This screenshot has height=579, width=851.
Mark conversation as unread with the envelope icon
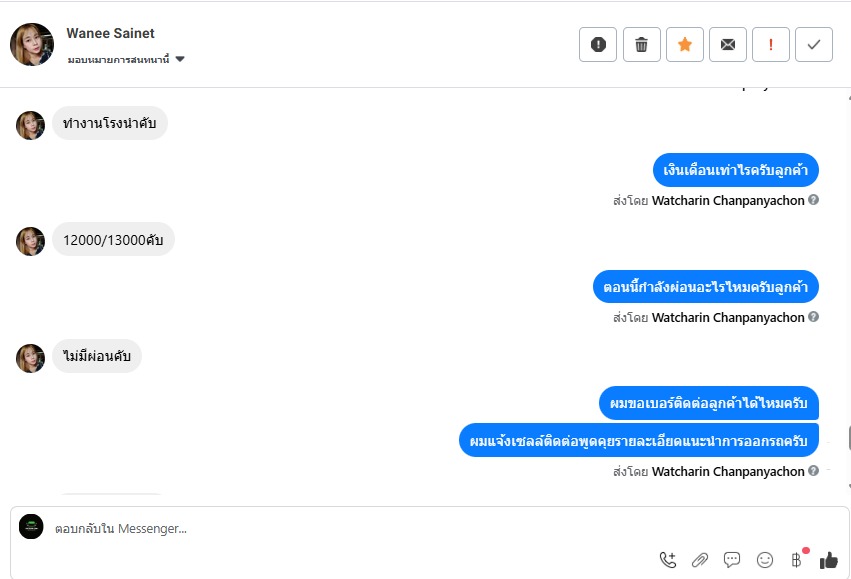(728, 44)
